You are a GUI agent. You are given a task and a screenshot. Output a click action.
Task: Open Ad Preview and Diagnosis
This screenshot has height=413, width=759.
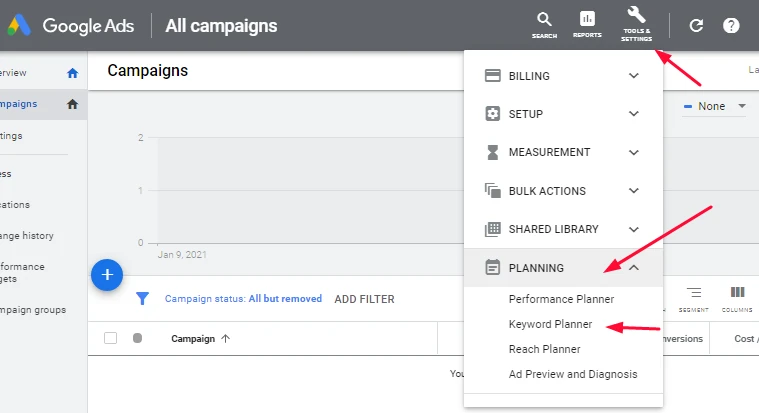573,374
